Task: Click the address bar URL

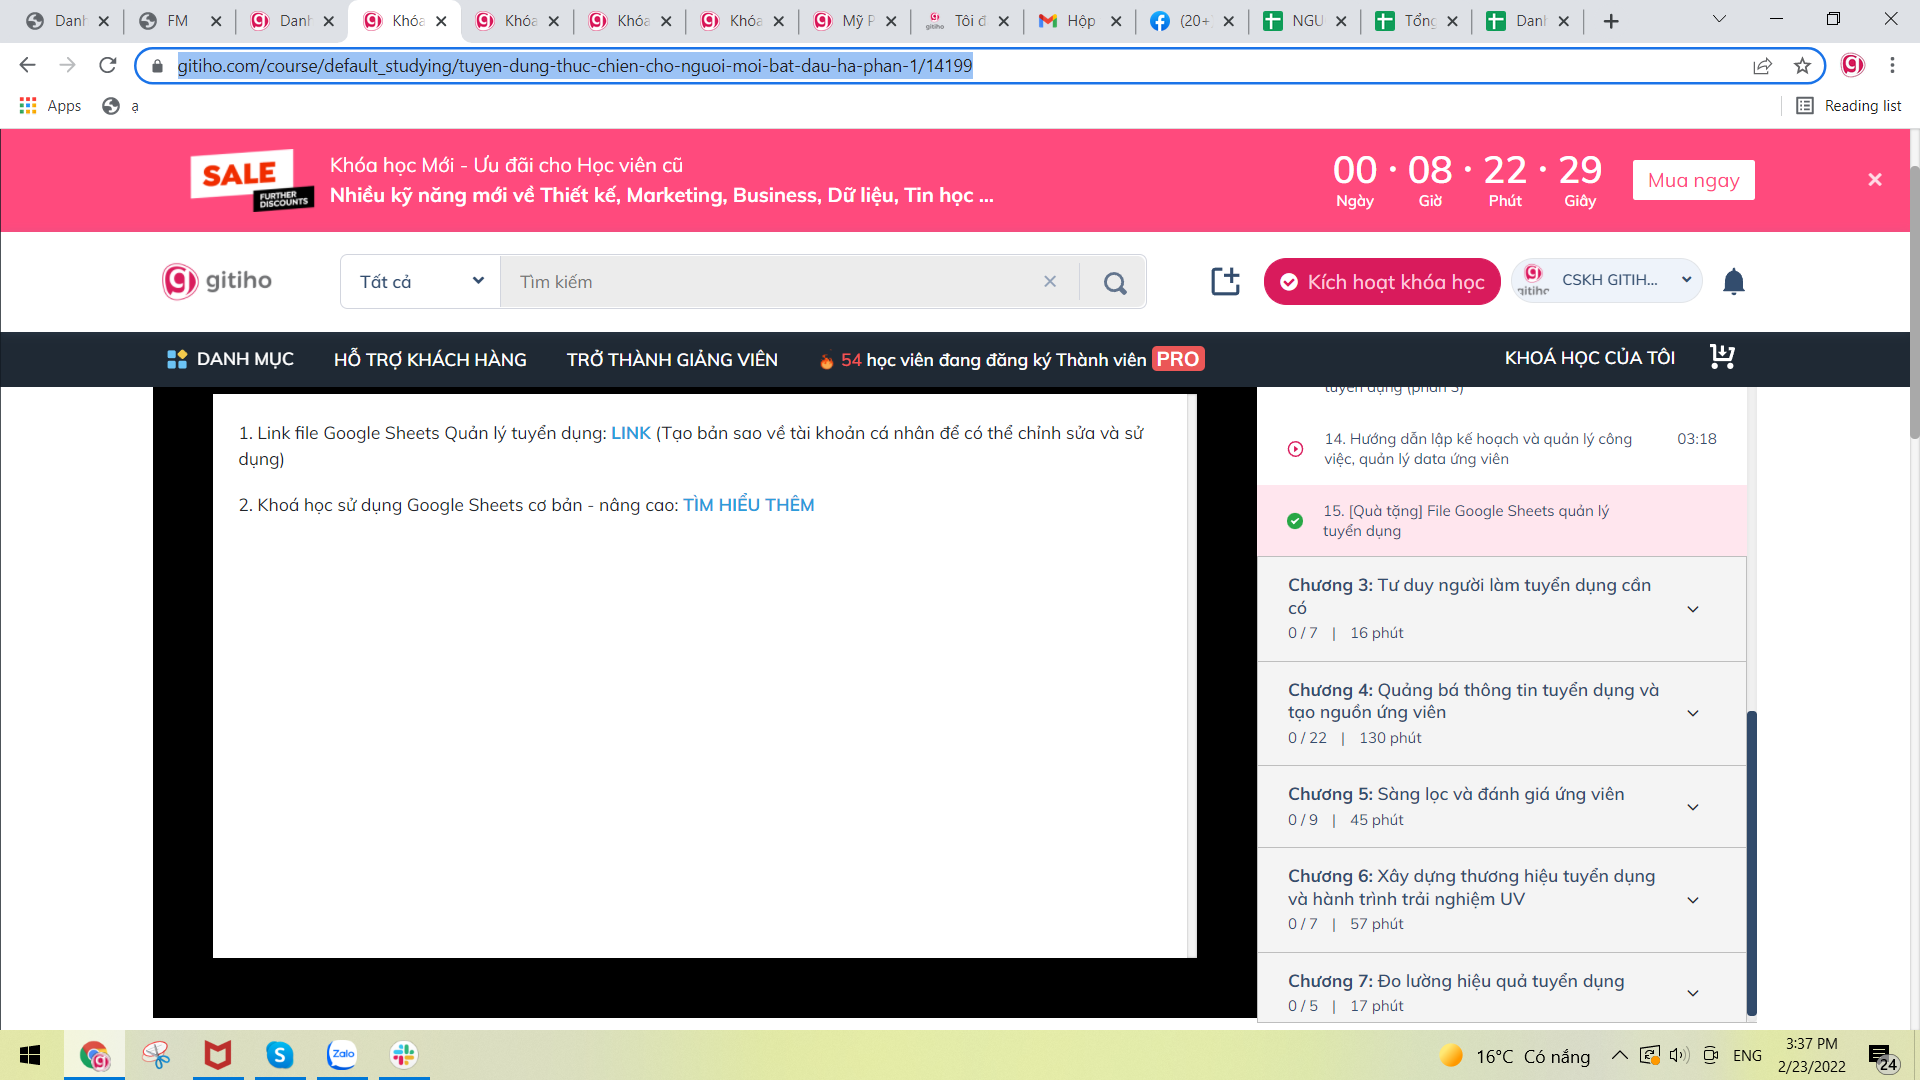Action: pos(575,66)
